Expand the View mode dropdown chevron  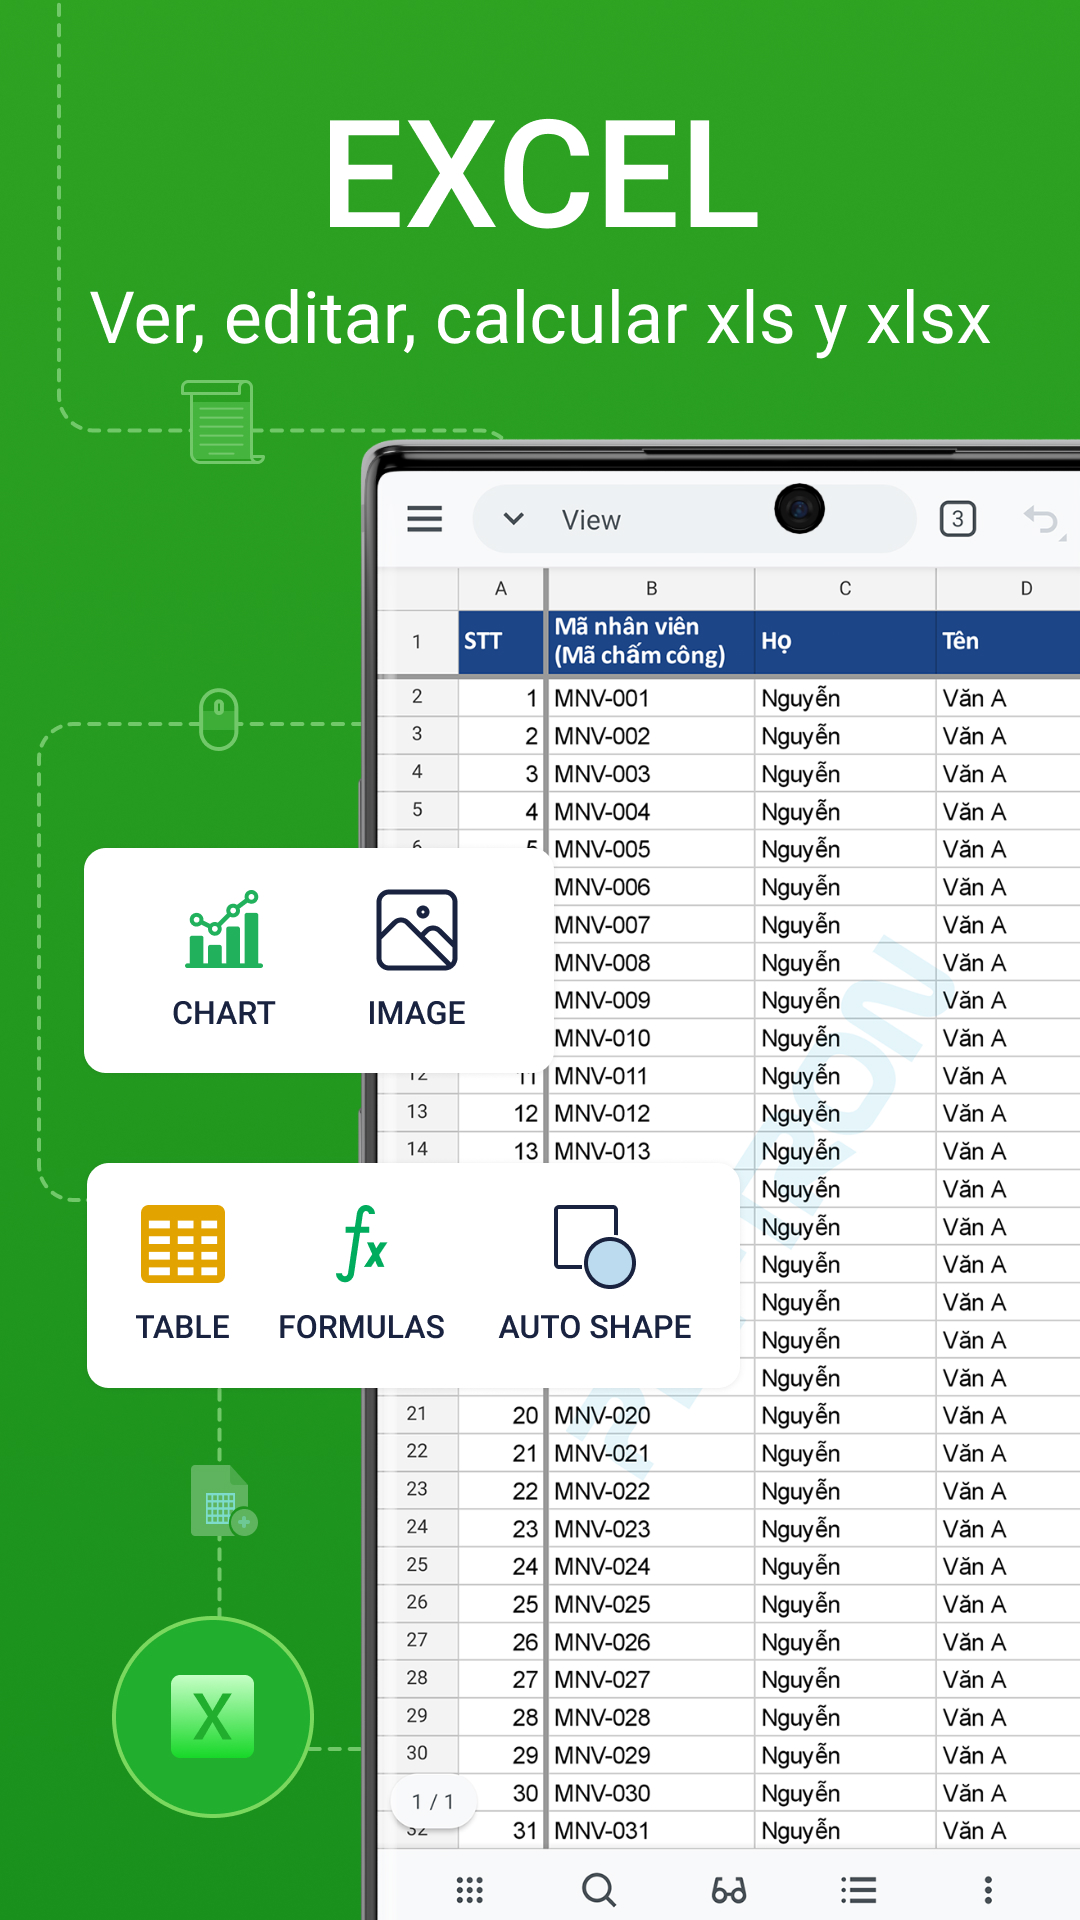[x=514, y=519]
